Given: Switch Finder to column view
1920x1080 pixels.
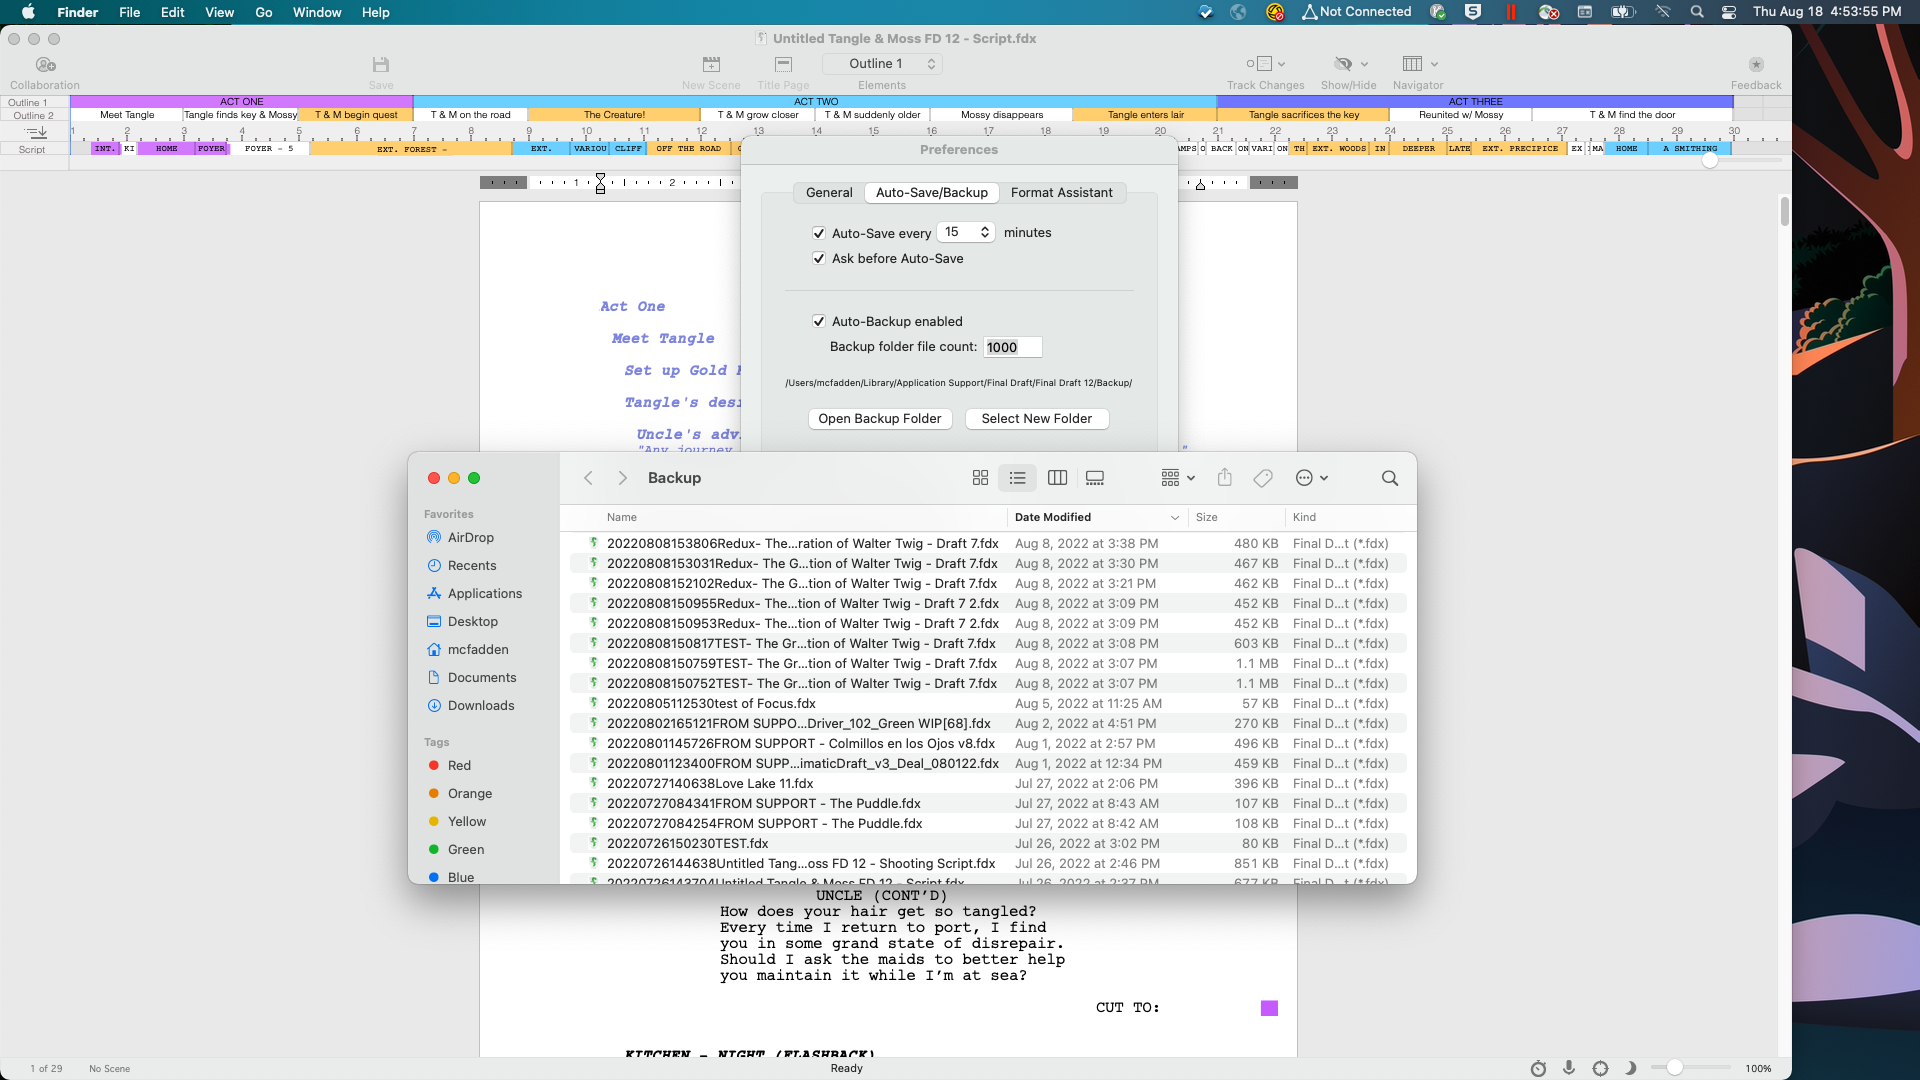Looking at the screenshot, I should click(1057, 478).
